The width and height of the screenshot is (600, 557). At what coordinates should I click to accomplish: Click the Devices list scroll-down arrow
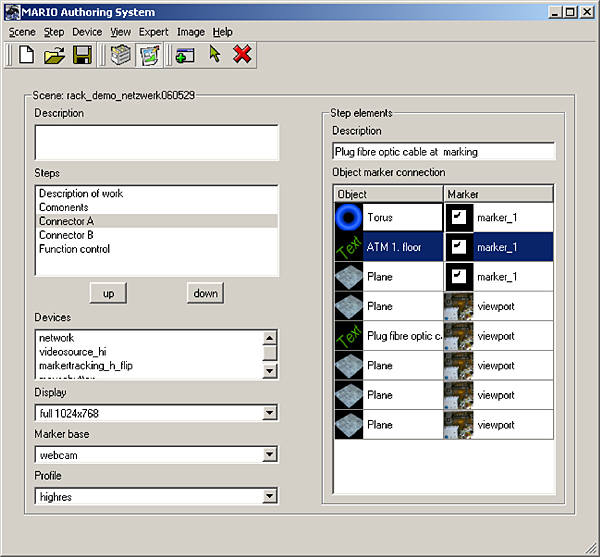[269, 371]
